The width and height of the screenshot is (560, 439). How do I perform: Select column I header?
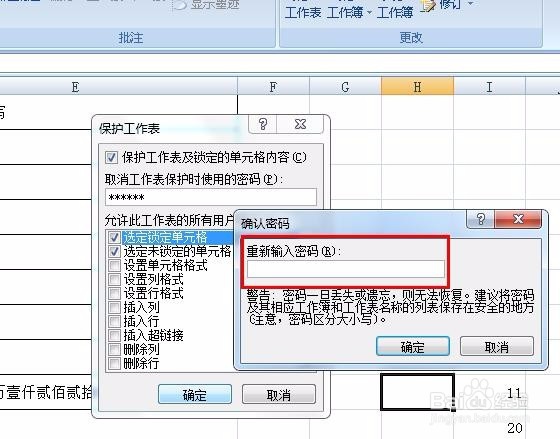pos(489,87)
